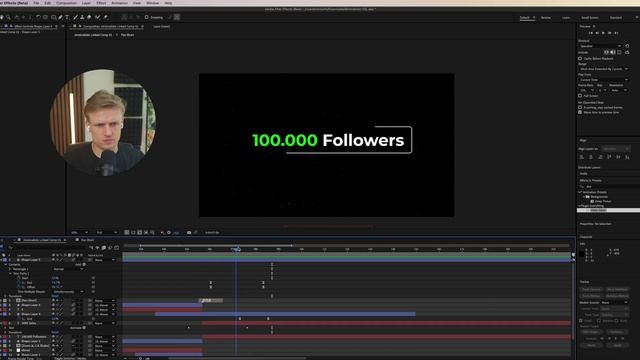Click Align Right icon in Align panel
640x360 pixels.
pyautogui.click(x=600, y=157)
